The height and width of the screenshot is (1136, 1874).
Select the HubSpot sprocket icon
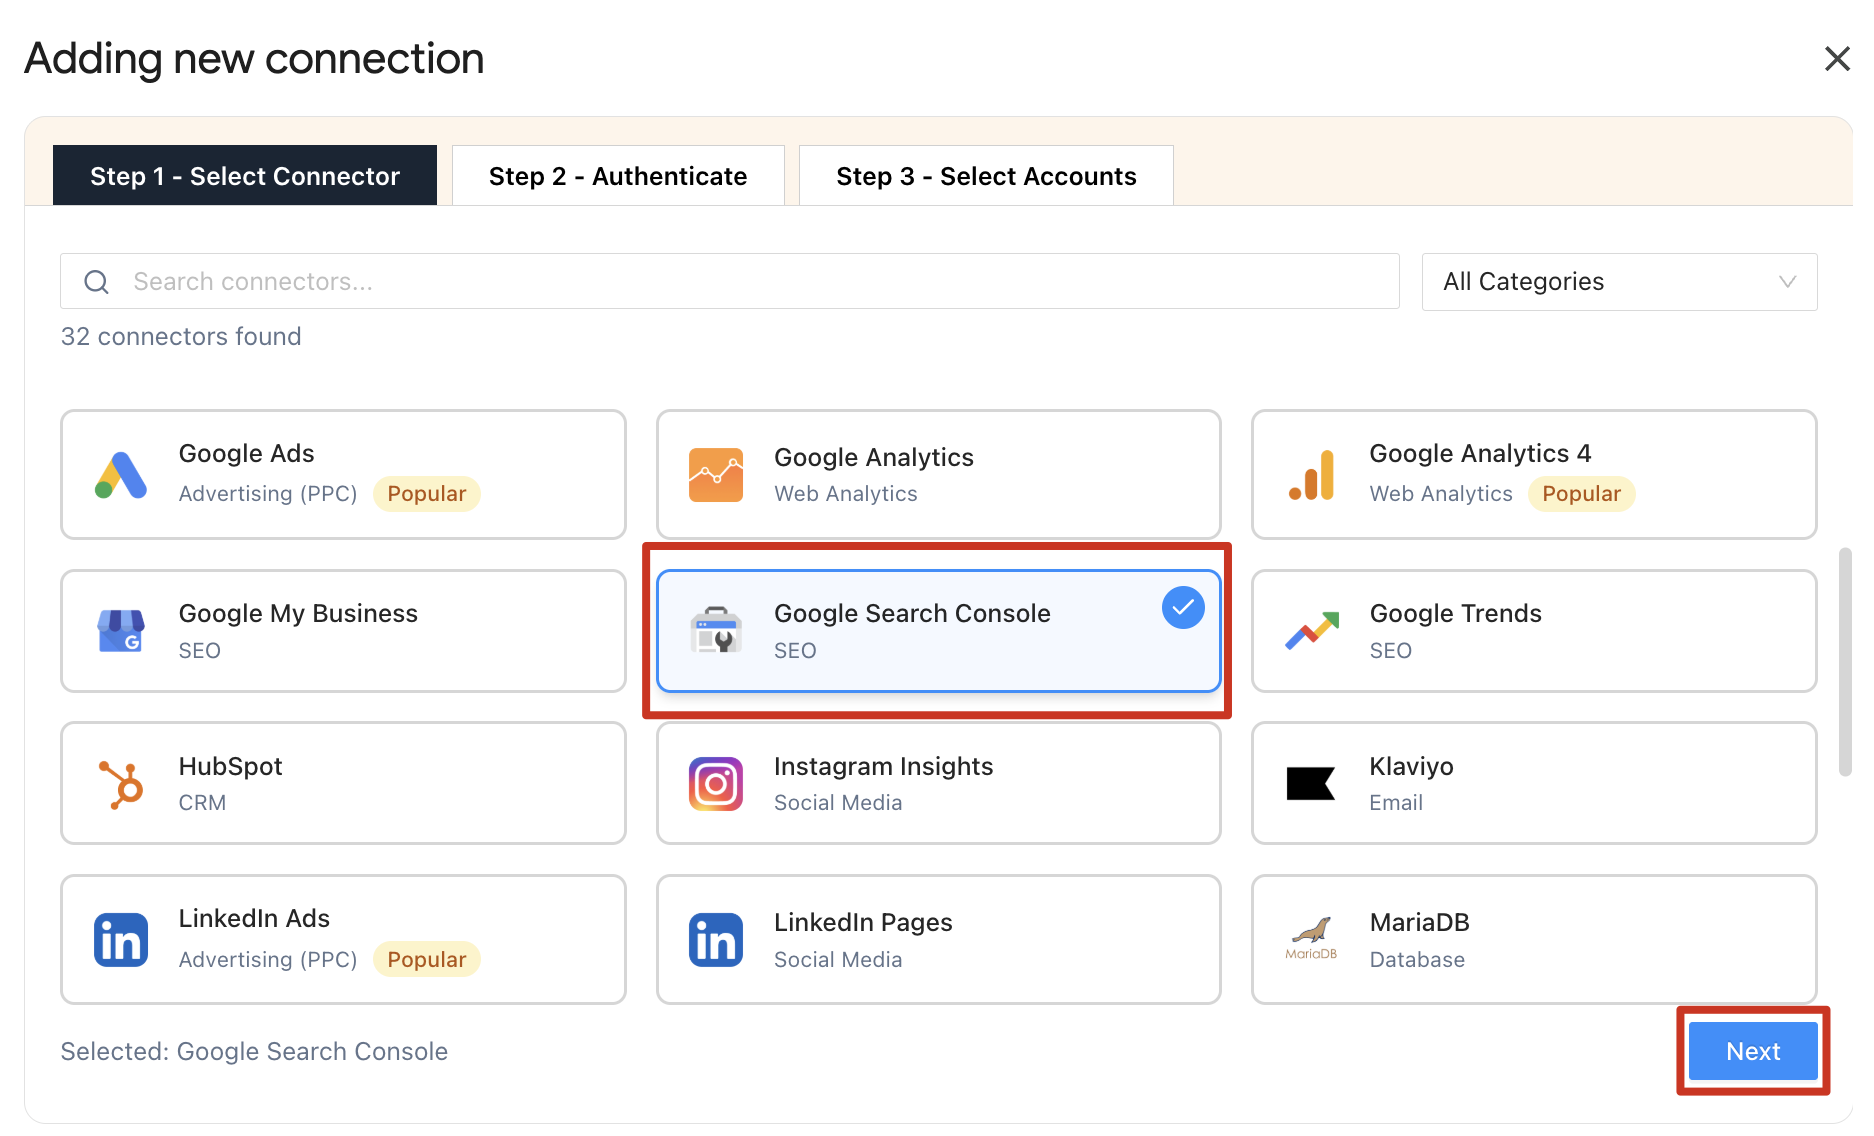pyautogui.click(x=121, y=784)
